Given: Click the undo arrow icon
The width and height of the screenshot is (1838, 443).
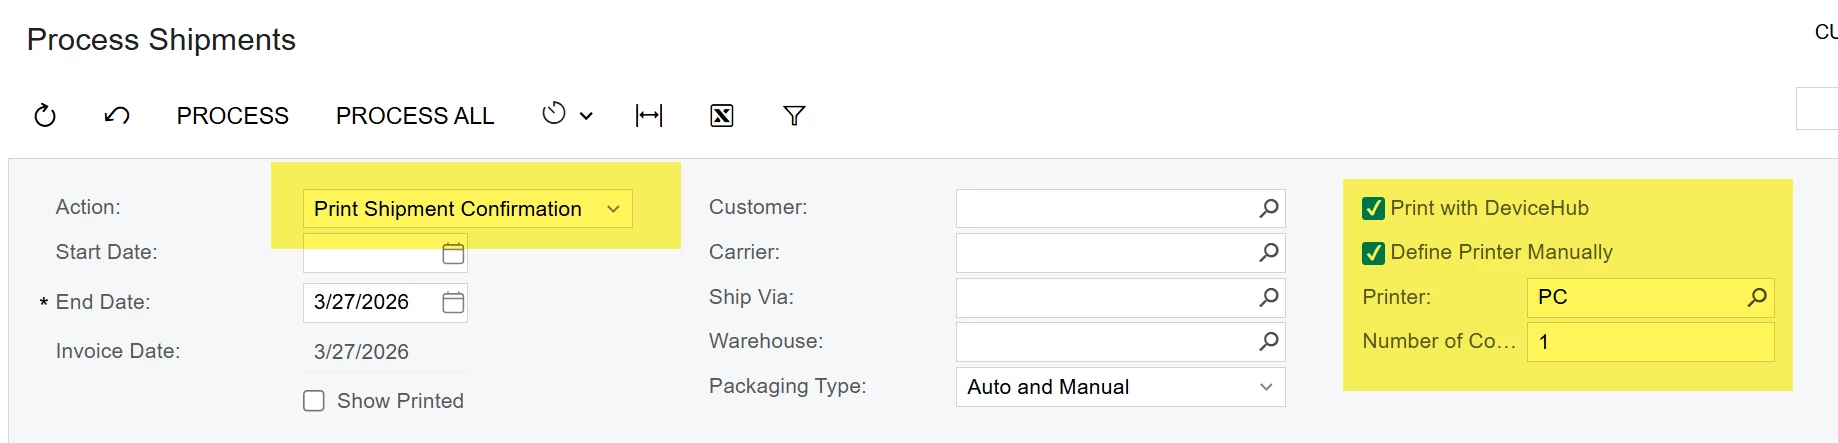Looking at the screenshot, I should [117, 116].
